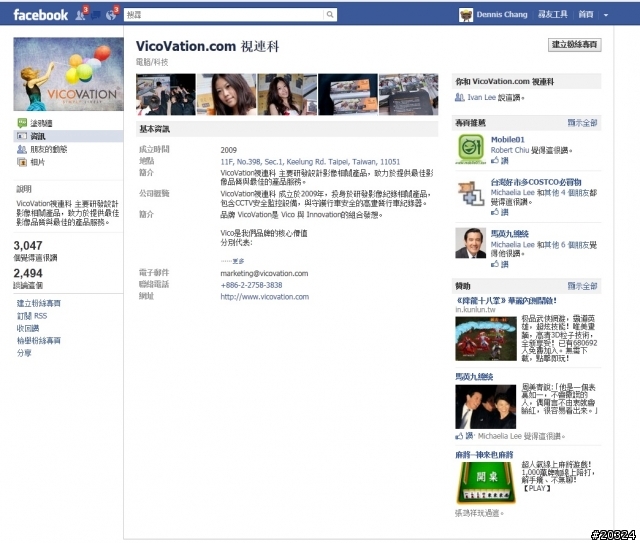The width and height of the screenshot is (640, 543).
Task: Click the unlike link in left sidebar
Action: pos(28,328)
